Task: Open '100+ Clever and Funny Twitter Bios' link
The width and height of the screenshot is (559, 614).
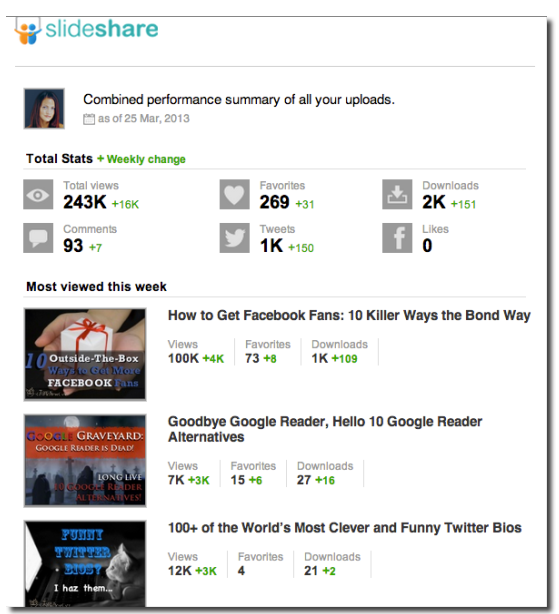Action: coord(344,528)
